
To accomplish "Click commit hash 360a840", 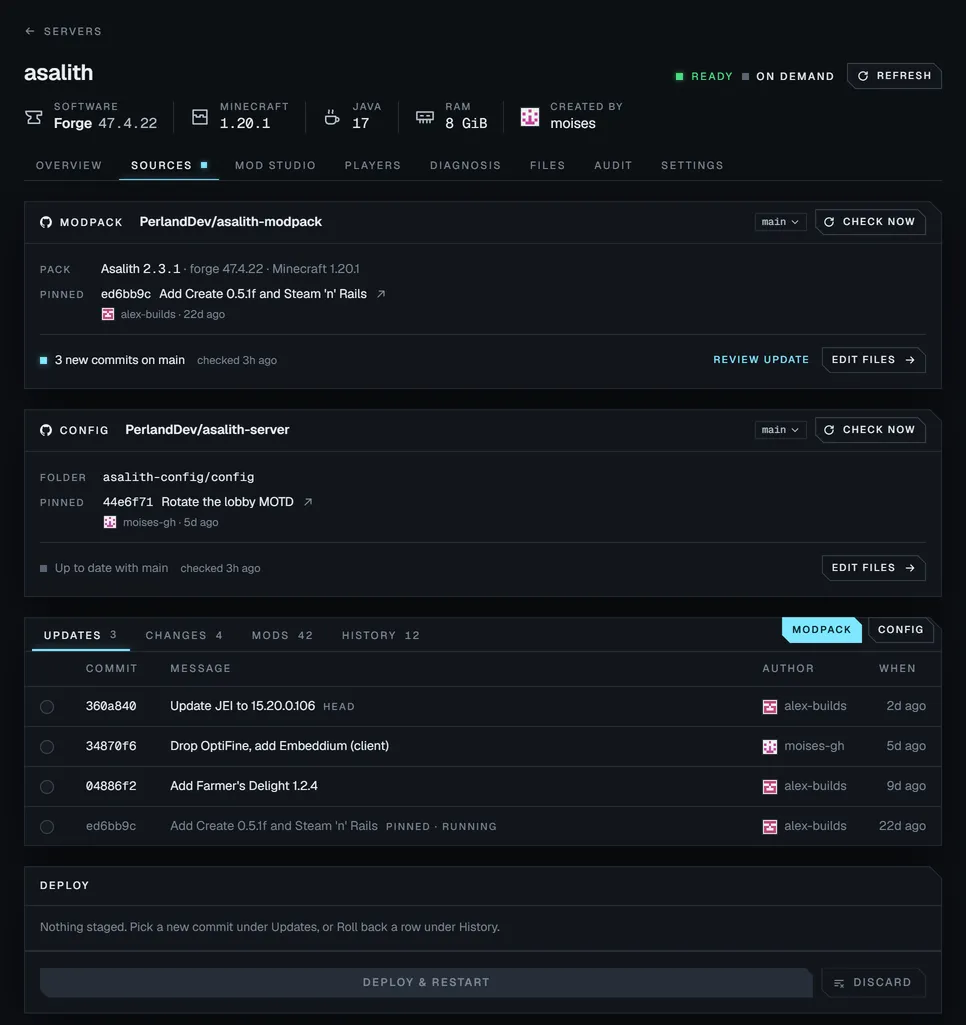I will [111, 706].
